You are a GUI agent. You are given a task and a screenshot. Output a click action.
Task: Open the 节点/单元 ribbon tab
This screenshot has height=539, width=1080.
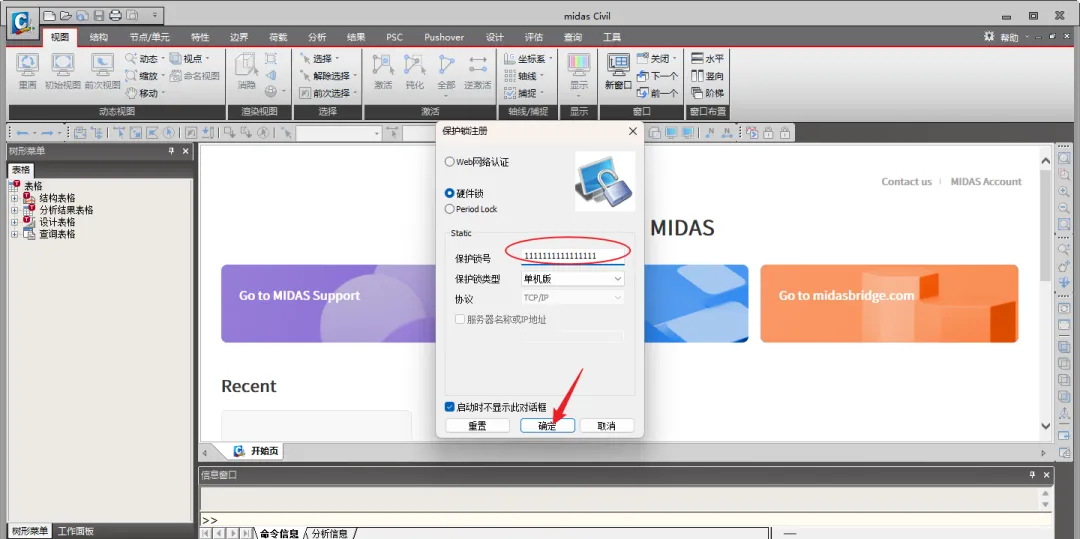point(149,37)
